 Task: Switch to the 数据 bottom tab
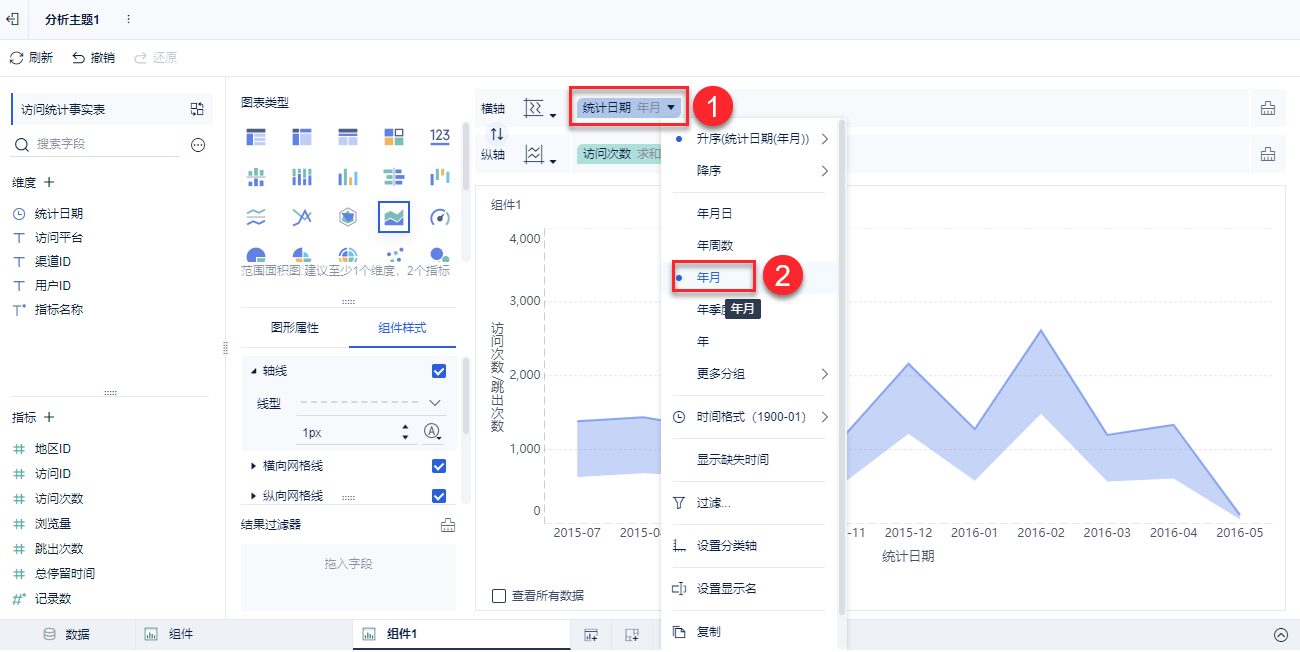coord(67,635)
